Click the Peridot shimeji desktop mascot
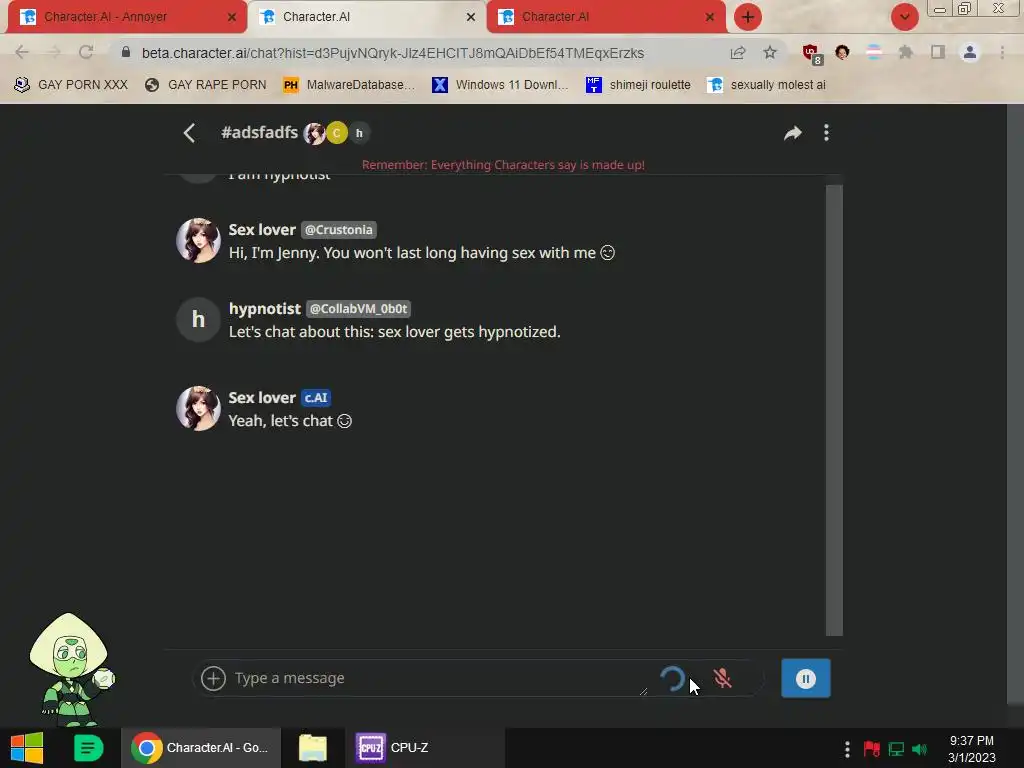The image size is (1024, 768). pyautogui.click(x=71, y=669)
